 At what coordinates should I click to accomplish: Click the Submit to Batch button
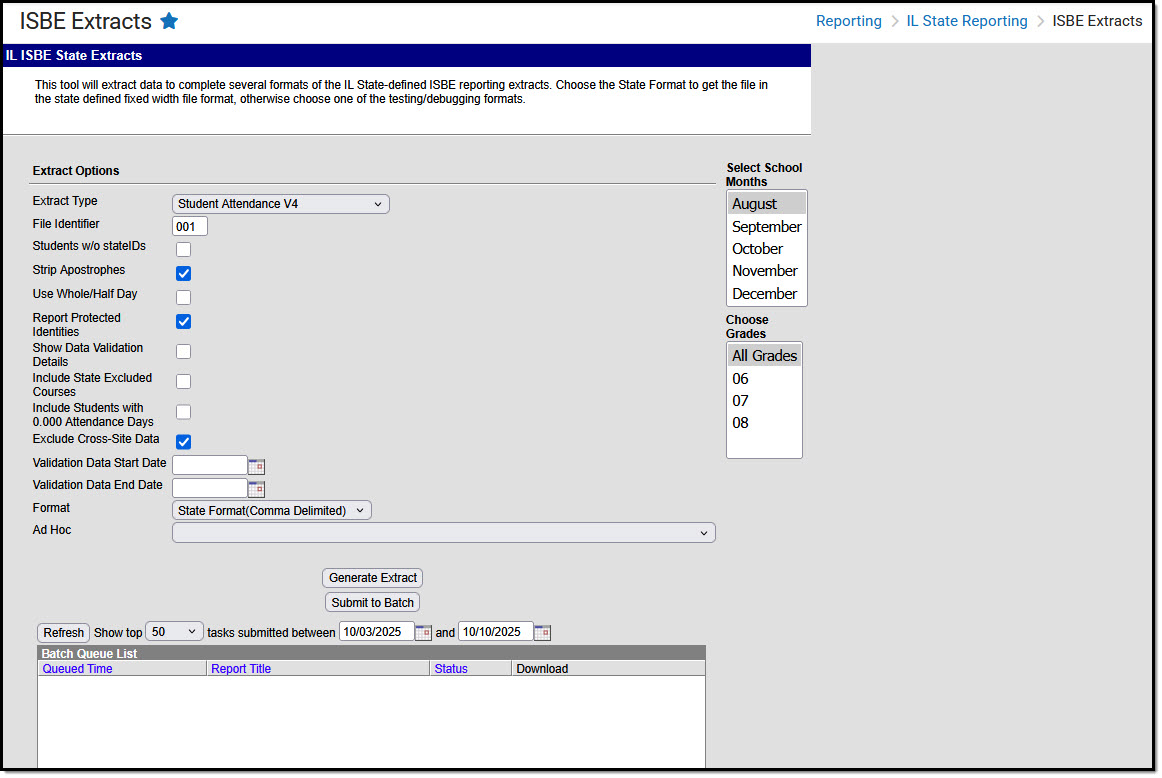[372, 602]
